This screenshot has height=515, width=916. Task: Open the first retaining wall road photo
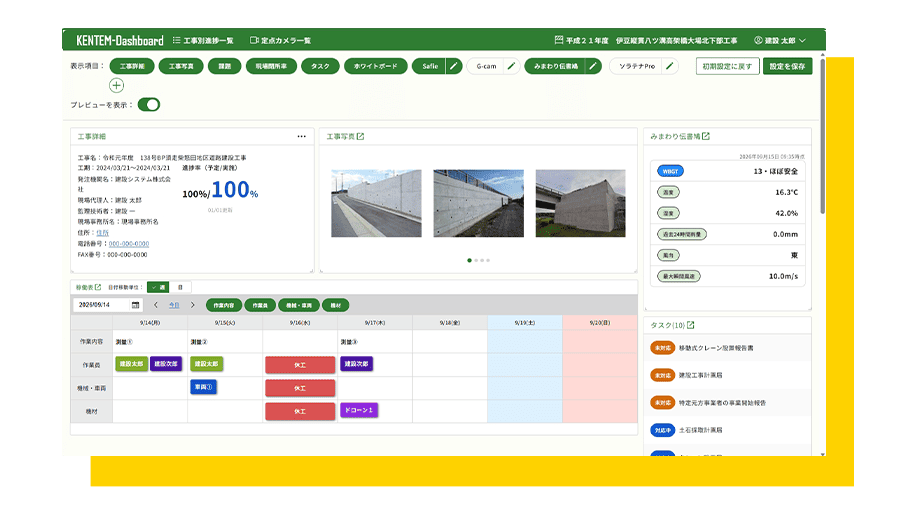pyautogui.click(x=376, y=203)
